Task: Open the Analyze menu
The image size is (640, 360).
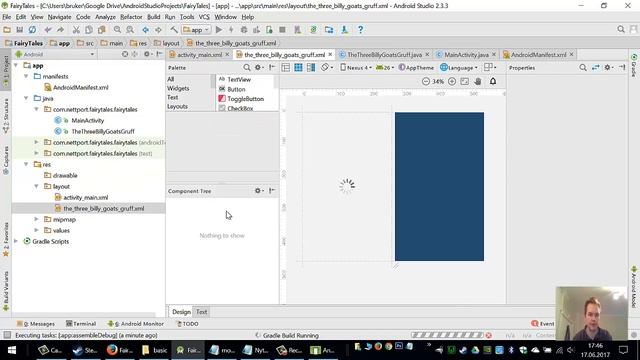Action: (x=105, y=17)
